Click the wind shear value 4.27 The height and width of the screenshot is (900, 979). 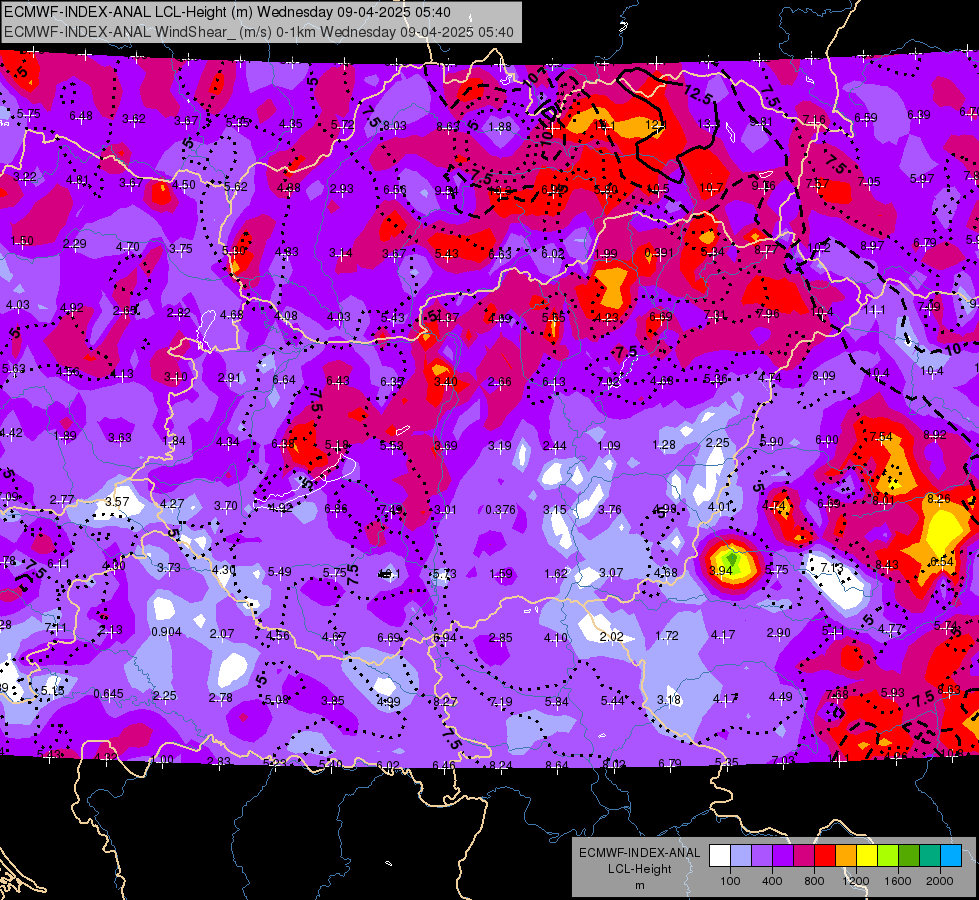pyautogui.click(x=172, y=504)
